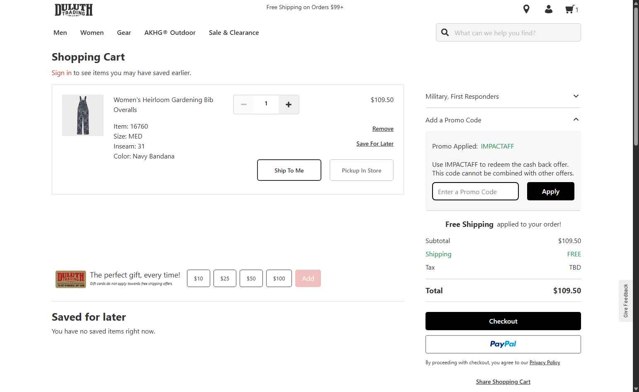Click the Shipping FREE value
This screenshot has height=392, width=639.
pos(574,254)
